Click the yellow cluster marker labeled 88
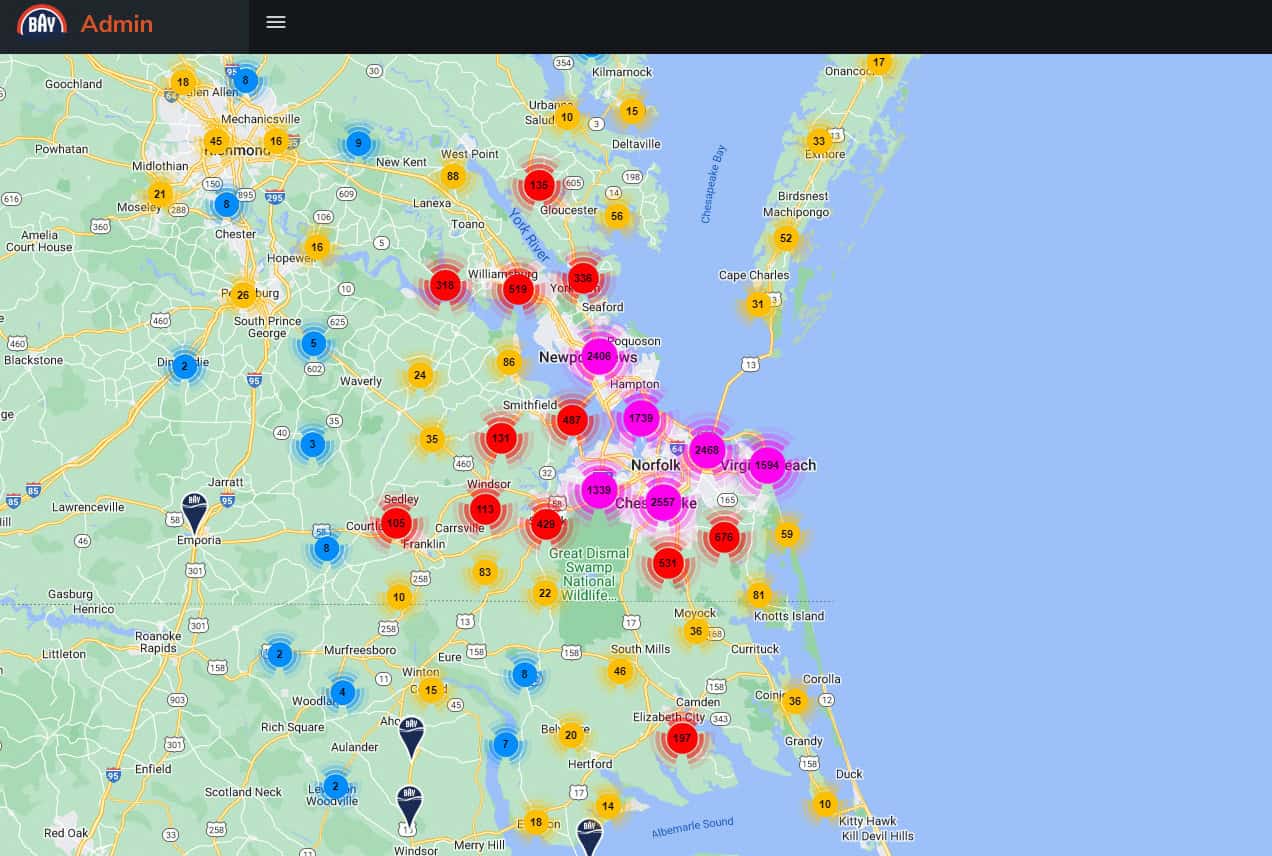This screenshot has height=856, width=1272. 453,177
